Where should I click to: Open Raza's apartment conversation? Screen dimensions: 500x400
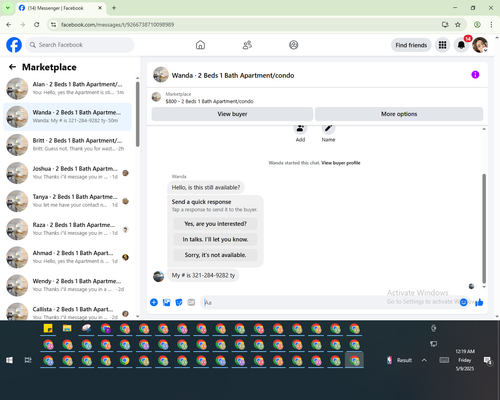tap(67, 229)
